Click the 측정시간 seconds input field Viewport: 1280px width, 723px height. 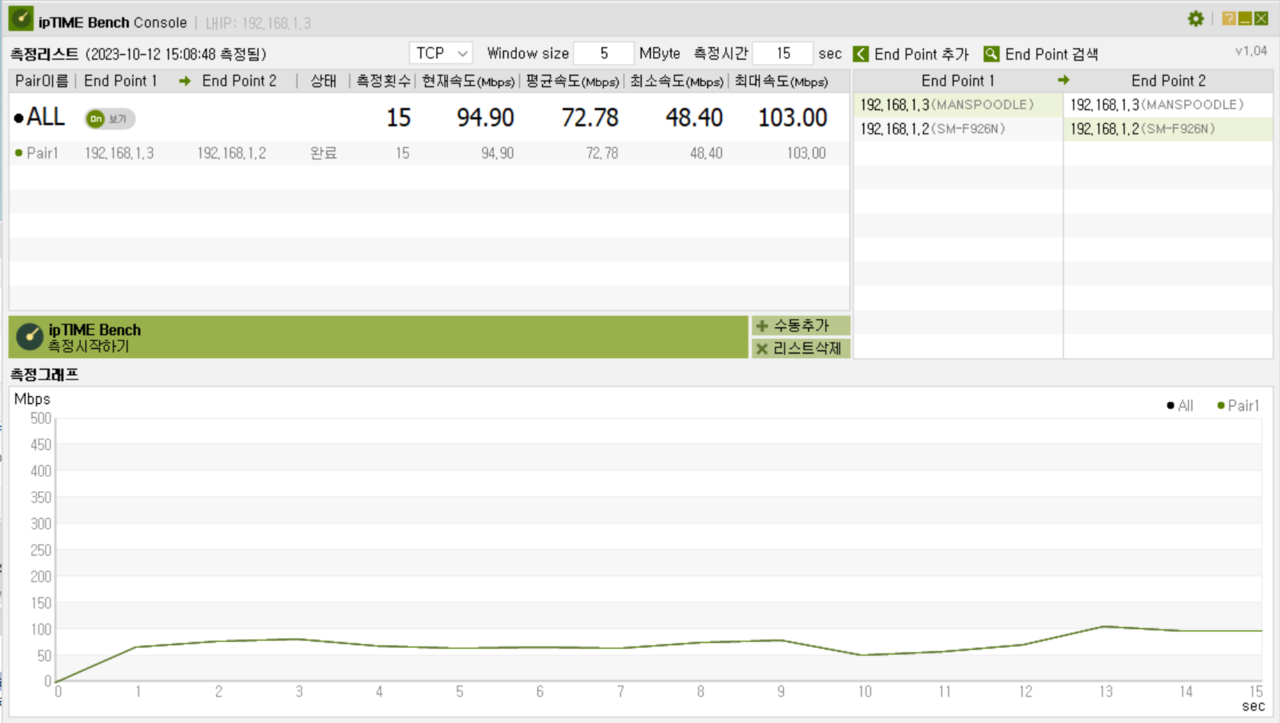point(782,54)
